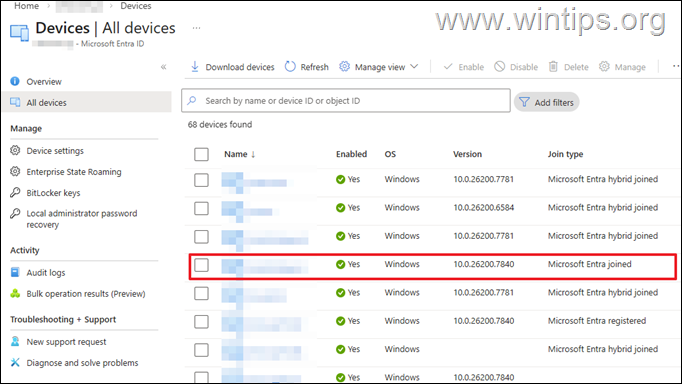Select the first device with version 10.0.26200.7781
This screenshot has height=384, width=682.
201,180
